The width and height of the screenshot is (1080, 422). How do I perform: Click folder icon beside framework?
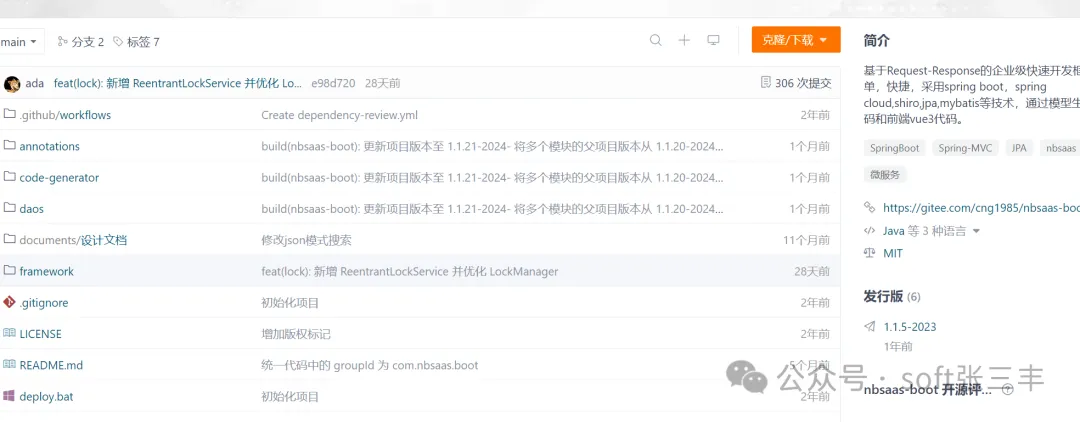tap(9, 271)
